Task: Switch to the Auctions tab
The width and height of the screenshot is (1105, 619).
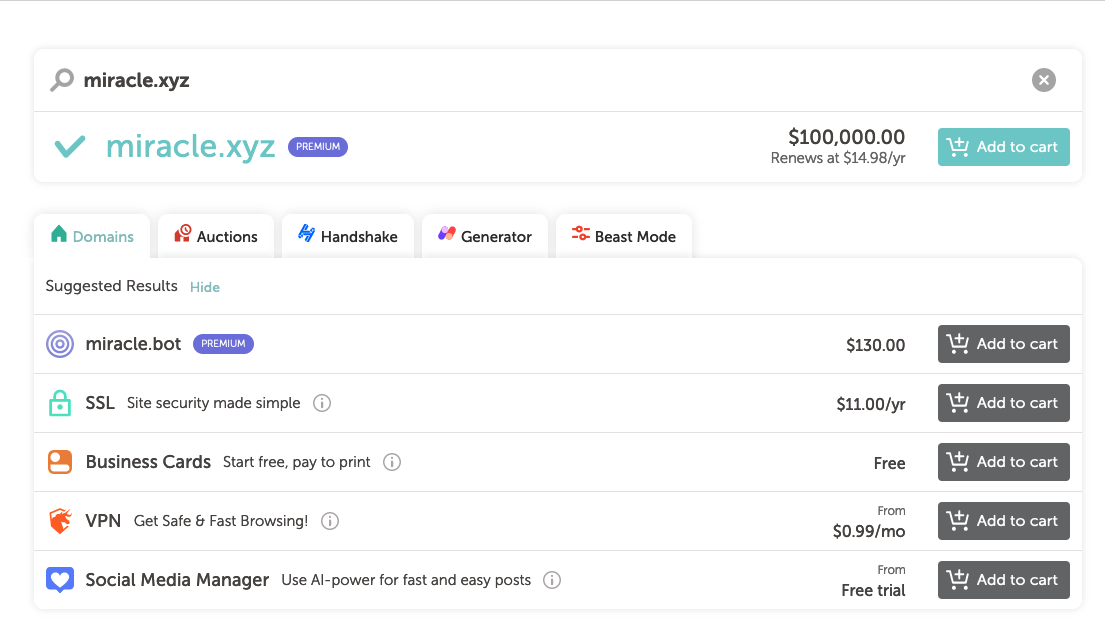Action: coord(216,236)
